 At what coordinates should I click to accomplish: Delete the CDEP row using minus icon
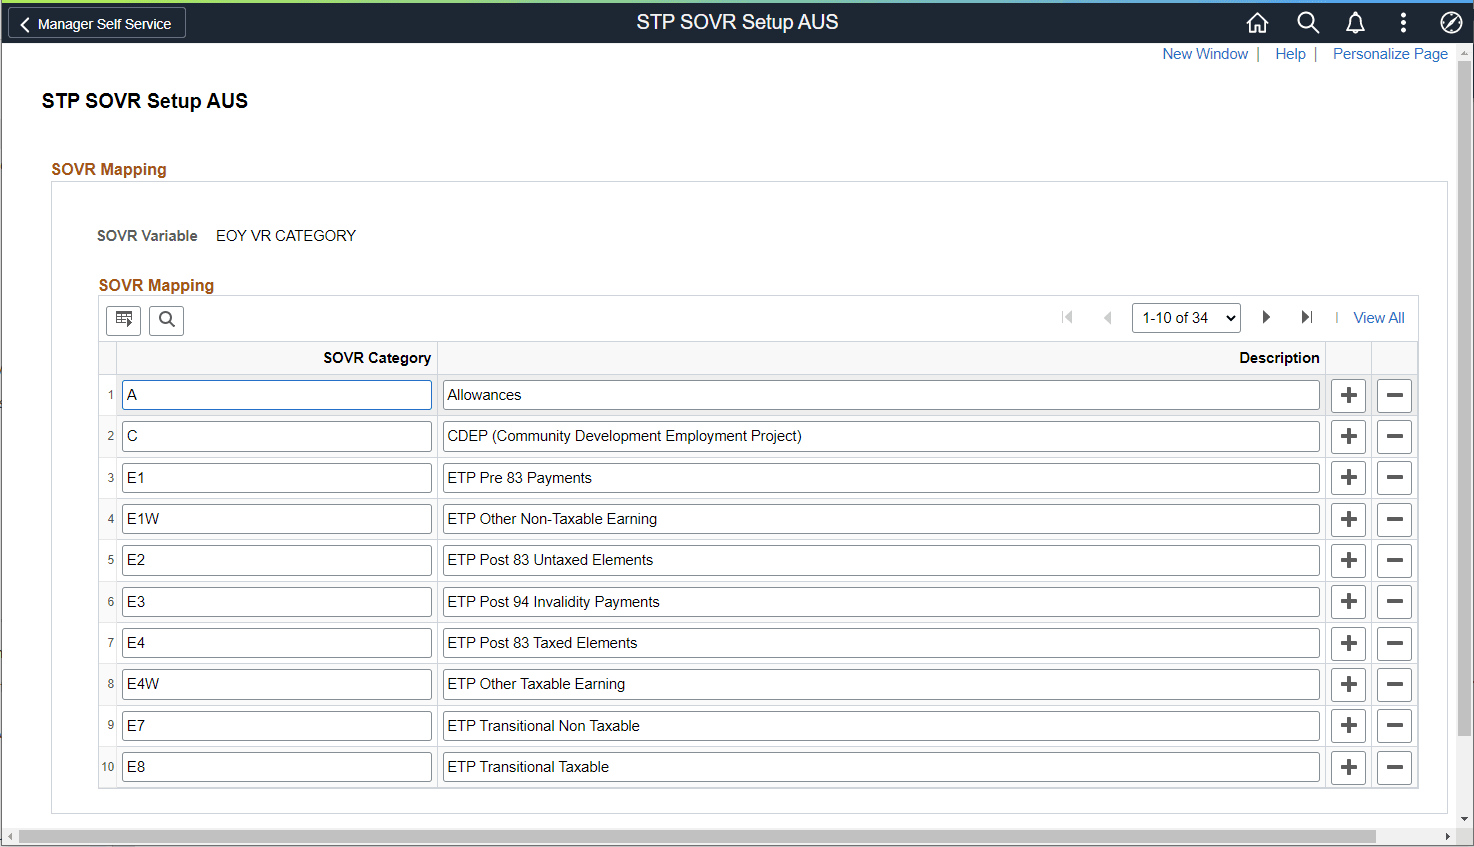(x=1394, y=436)
